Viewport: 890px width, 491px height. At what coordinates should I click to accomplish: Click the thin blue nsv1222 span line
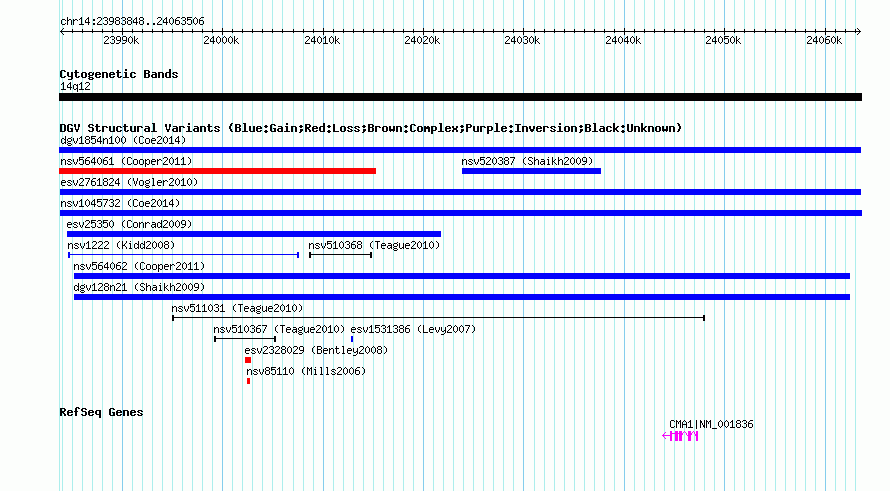[x=183, y=255]
